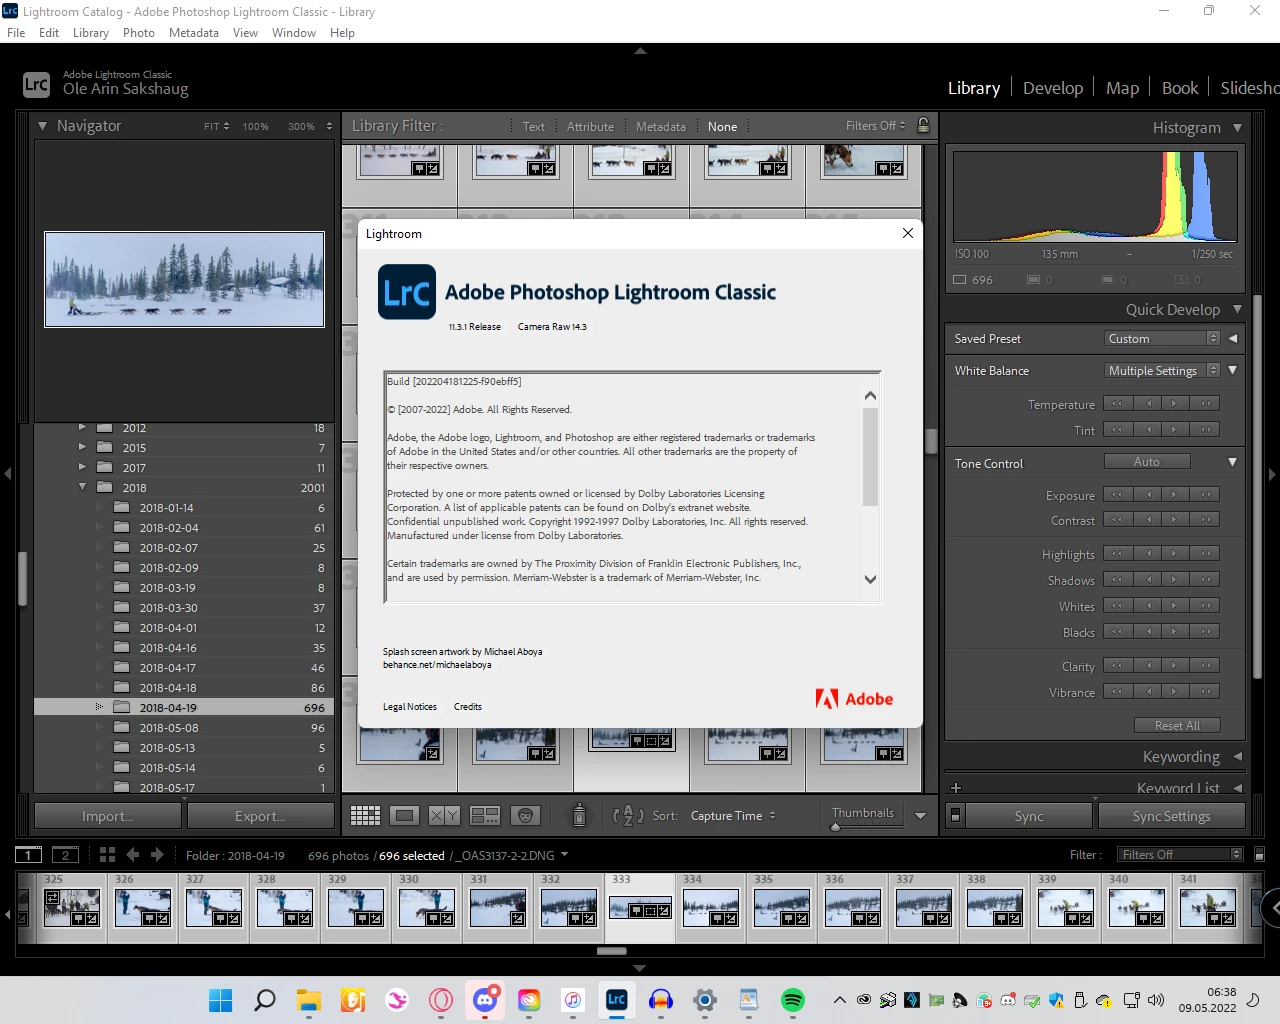The width and height of the screenshot is (1280, 1024).
Task: Select main window display button 1
Action: point(28,855)
